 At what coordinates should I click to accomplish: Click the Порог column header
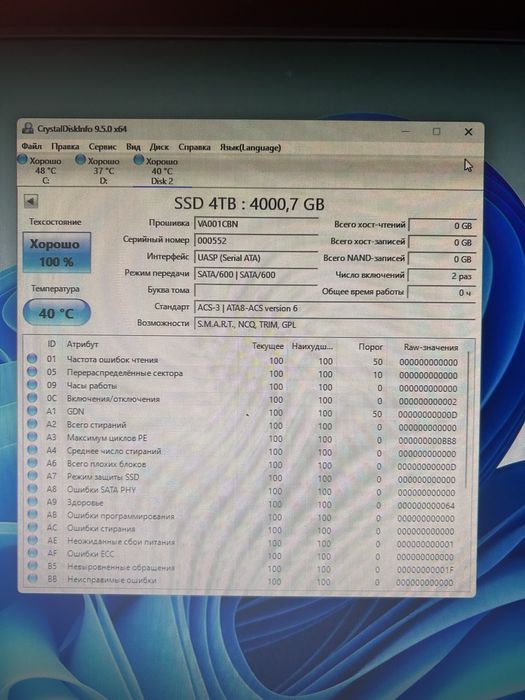(x=371, y=347)
